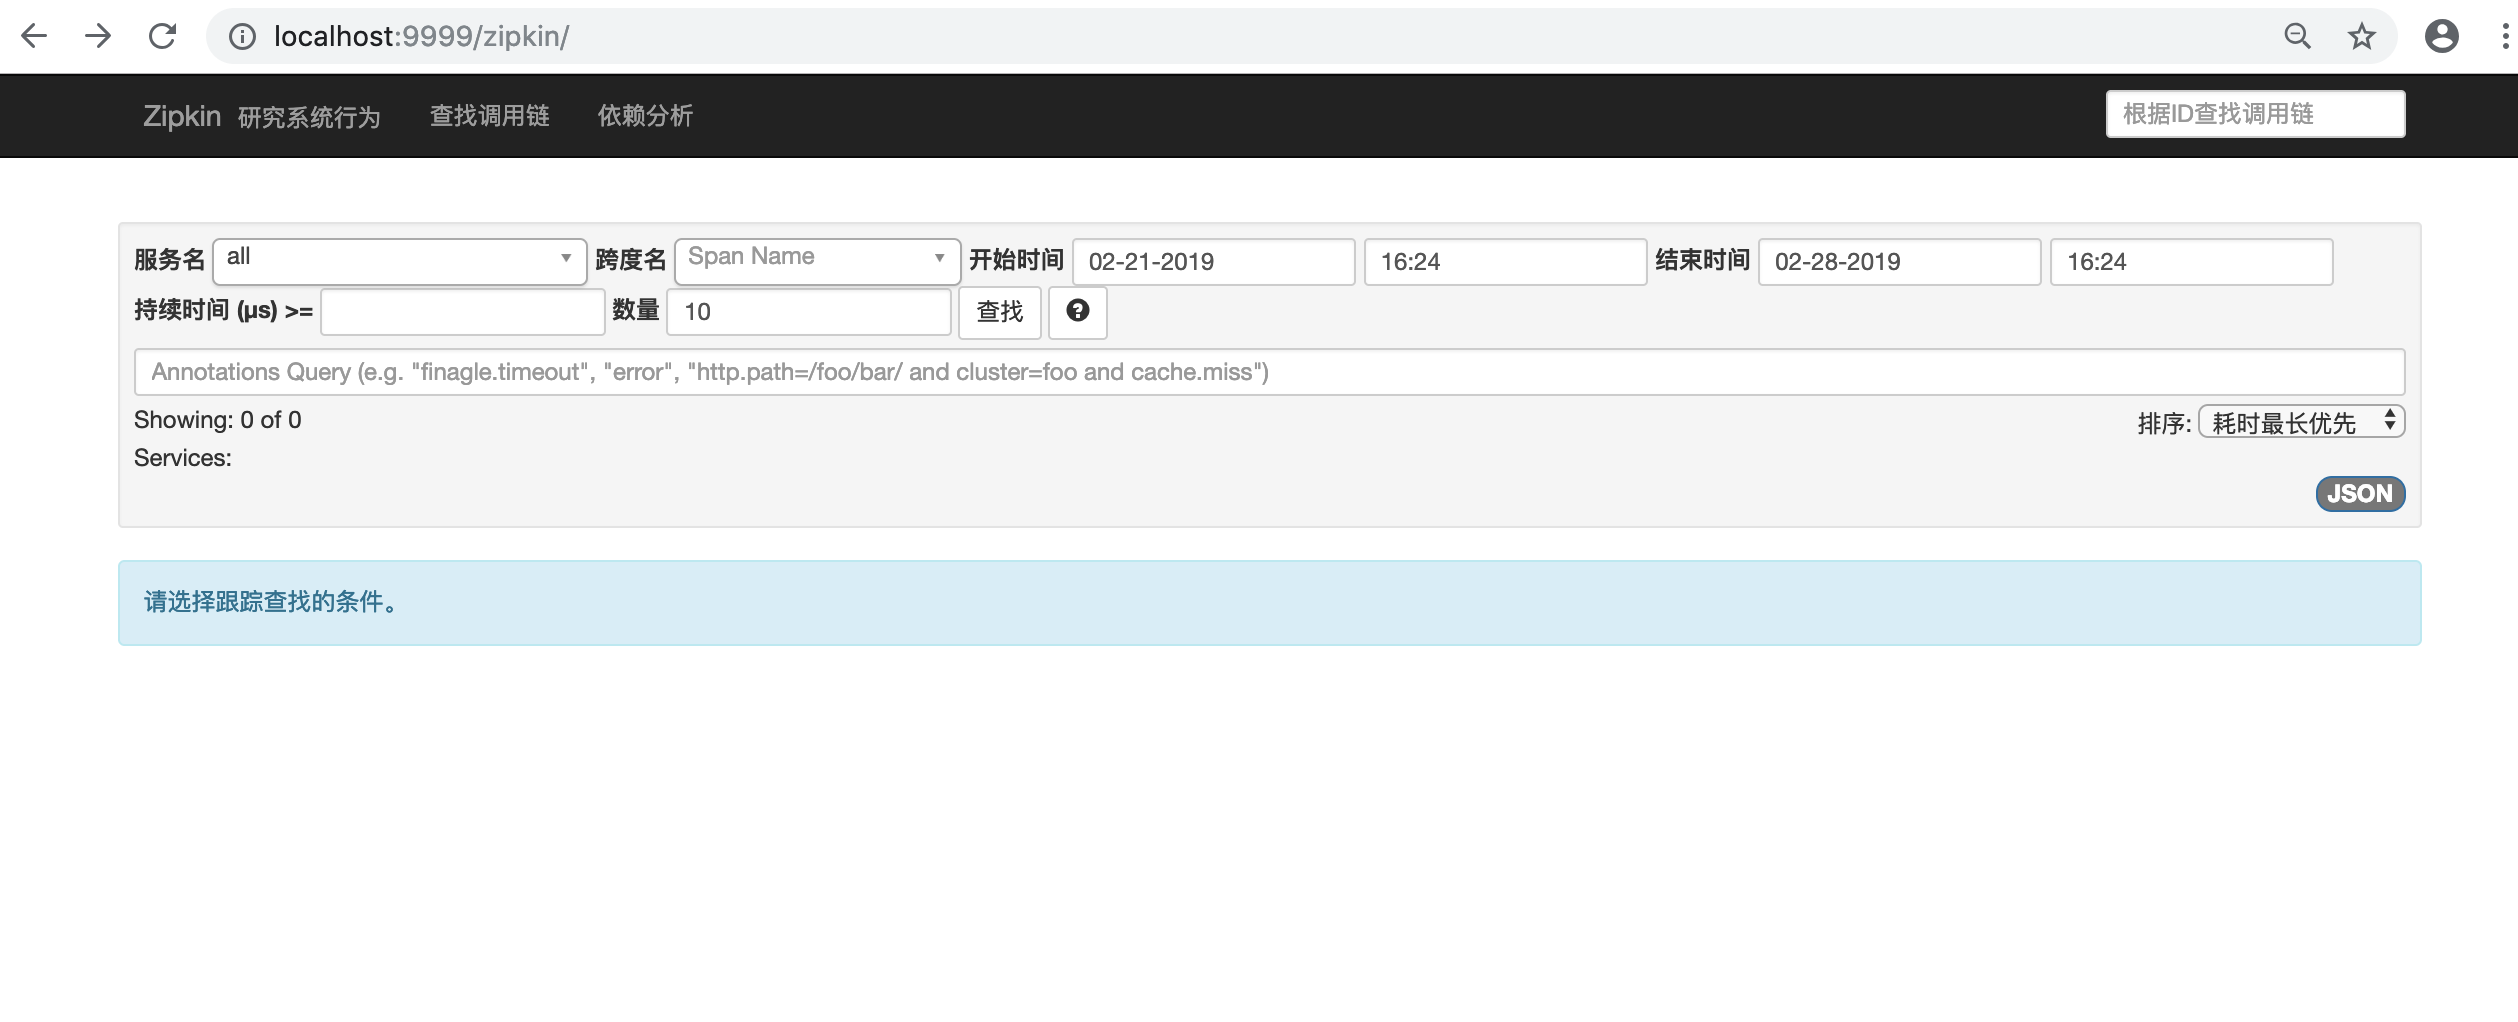Focus the Annotations Query input
The image size is (2518, 1022).
(x=1270, y=372)
